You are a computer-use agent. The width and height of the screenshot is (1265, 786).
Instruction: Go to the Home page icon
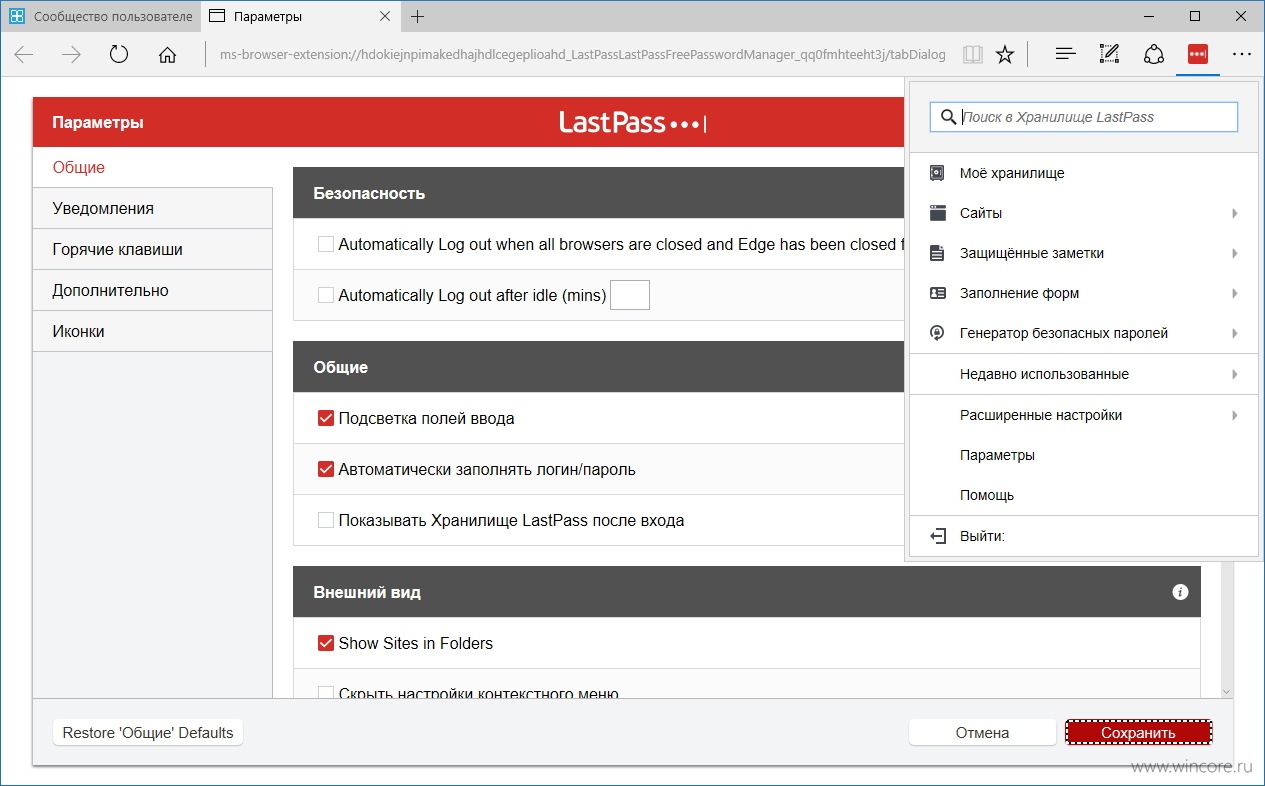(167, 55)
